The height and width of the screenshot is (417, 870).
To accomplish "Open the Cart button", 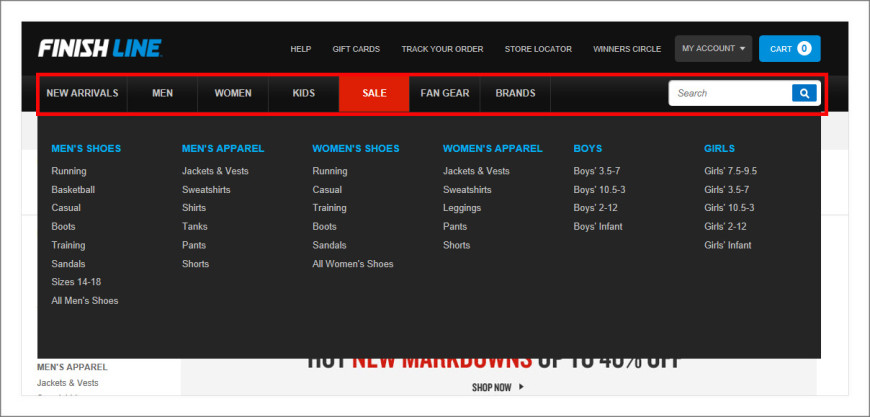I will pos(790,49).
